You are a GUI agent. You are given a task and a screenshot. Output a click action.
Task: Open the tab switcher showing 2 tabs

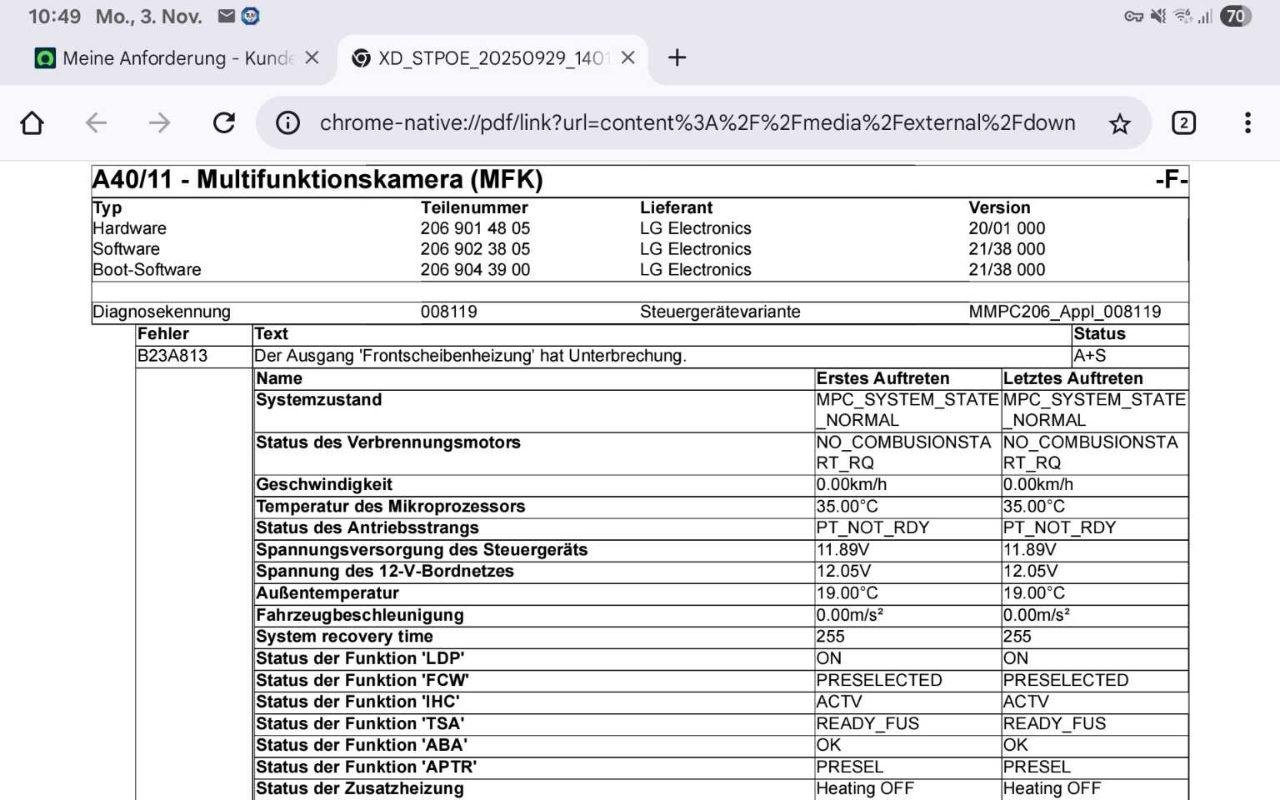(x=1183, y=123)
